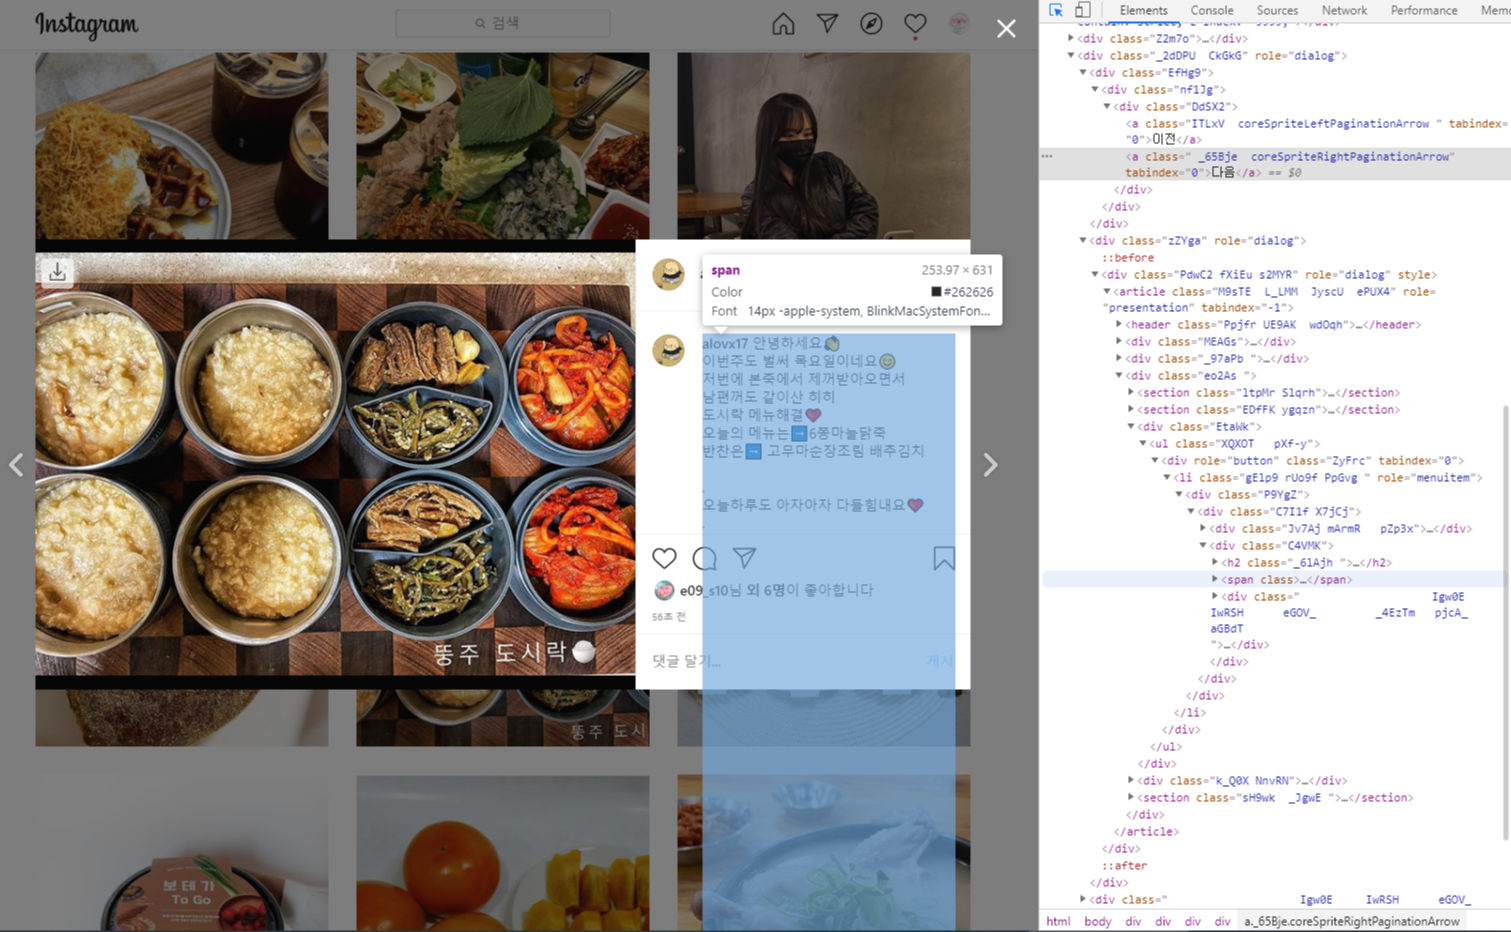Screen dimensions: 1511x932
Task: Open the profile avatar in top bar
Action: coord(959,24)
